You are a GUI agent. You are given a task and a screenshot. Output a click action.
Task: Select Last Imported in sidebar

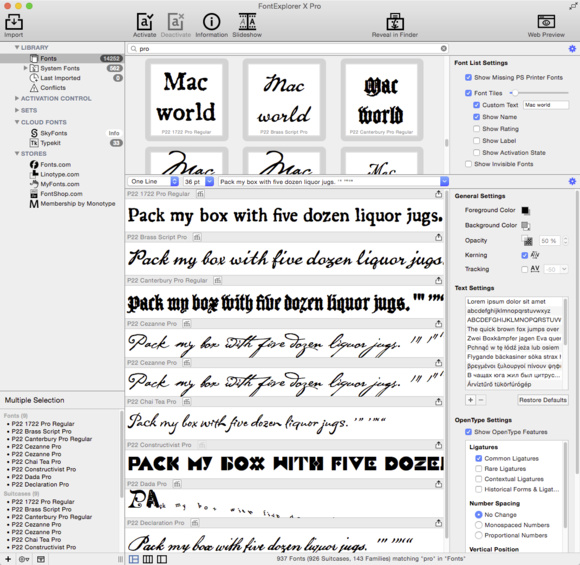pos(61,78)
